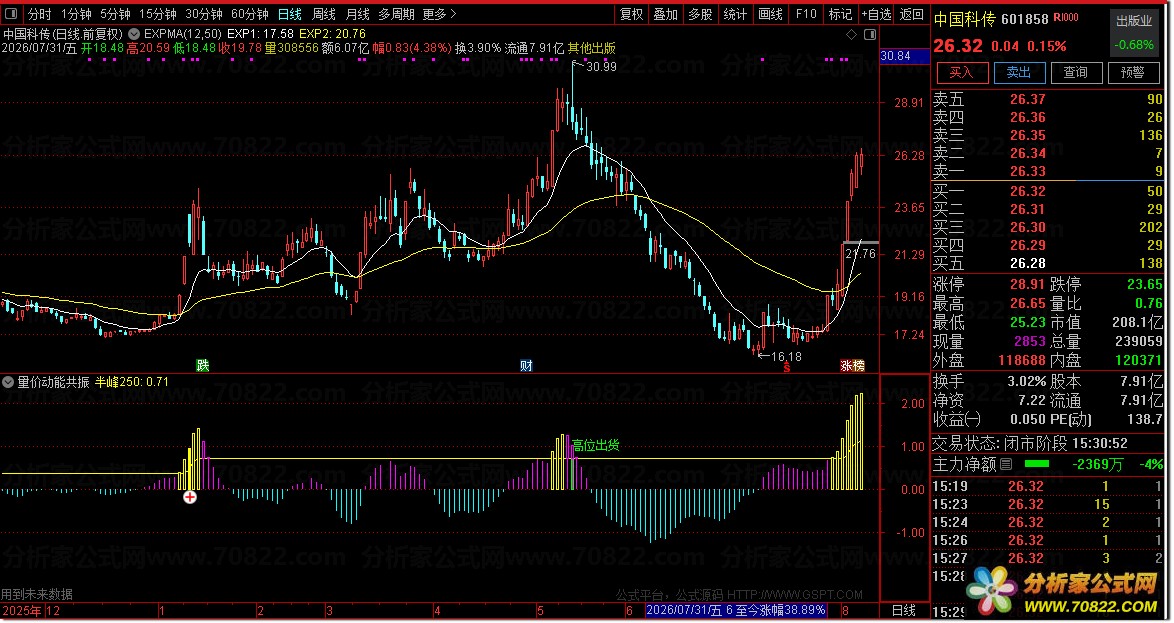Screen dimensions: 1174x623
Task: Click the 交易状态 闭市阶段 status line
Action: pyautogui.click(x=1030, y=443)
